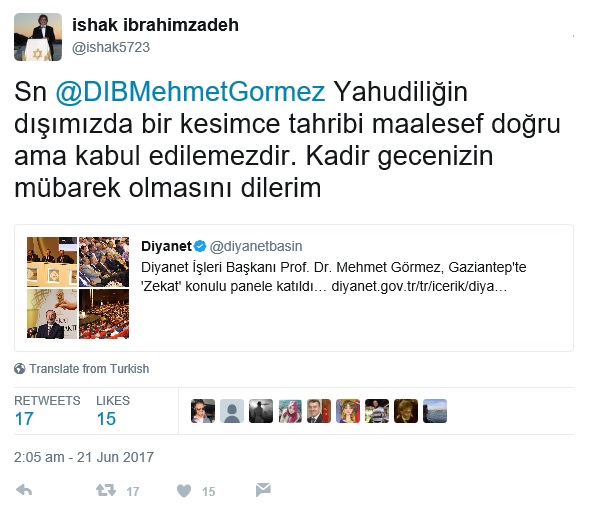Open last liker avatar with seaside photo
Viewport: 595px width, 510px height.
(x=435, y=411)
